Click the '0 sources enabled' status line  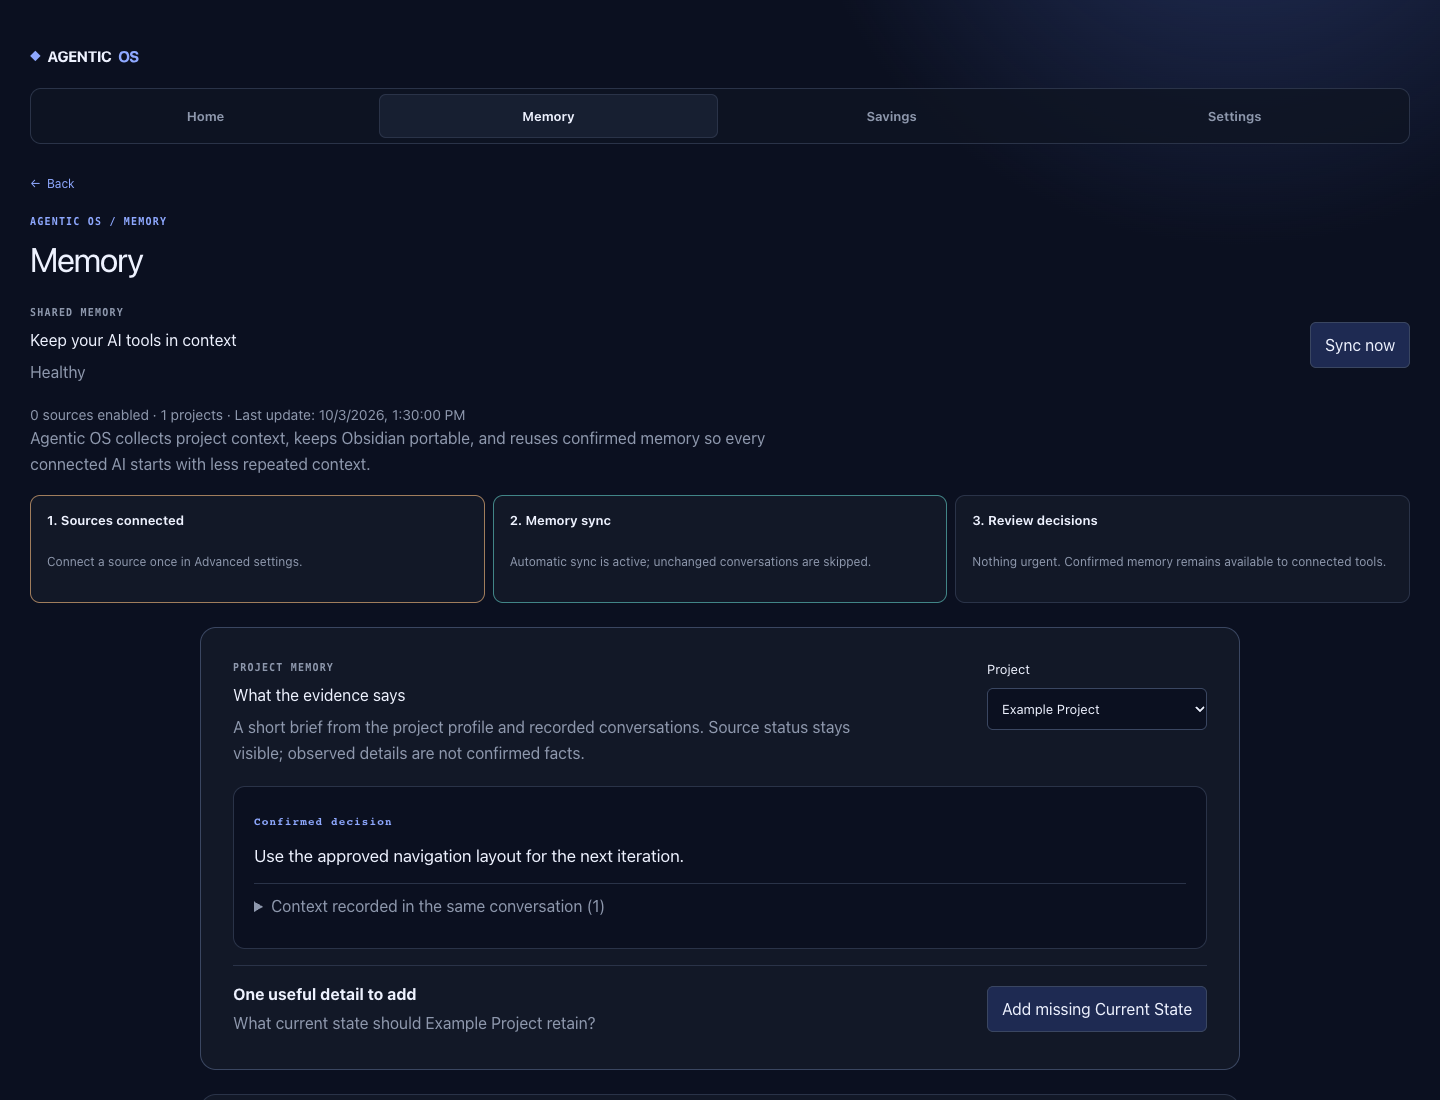pos(247,415)
